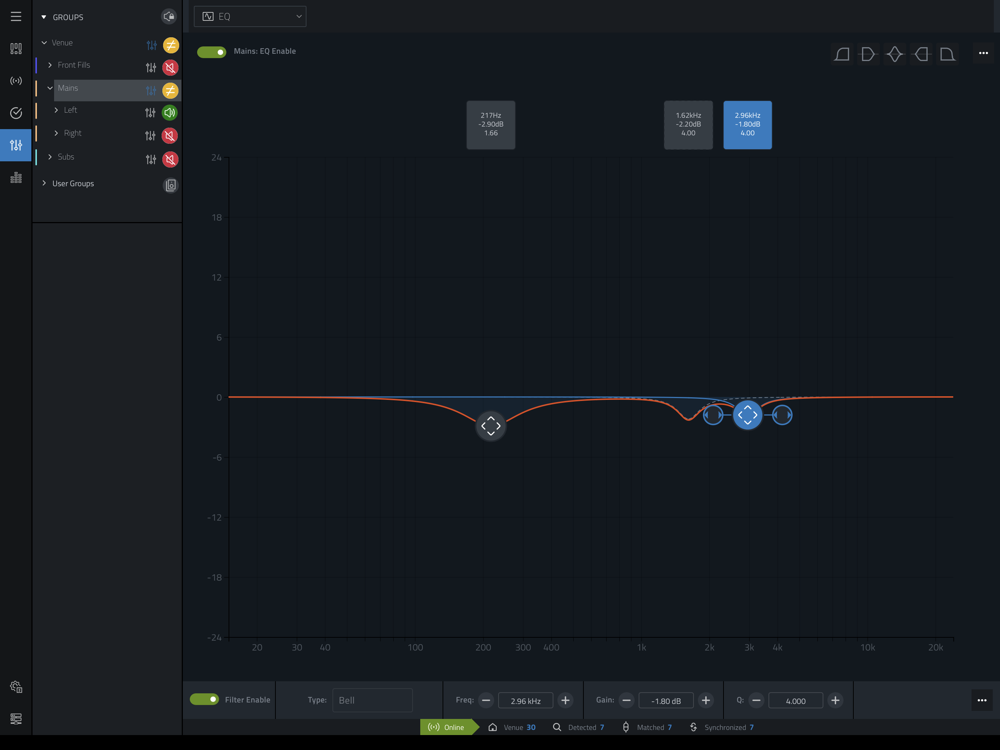Viewport: 1000px width, 750px height.
Task: Click the Venue home icon in status bar
Action: coord(492,727)
